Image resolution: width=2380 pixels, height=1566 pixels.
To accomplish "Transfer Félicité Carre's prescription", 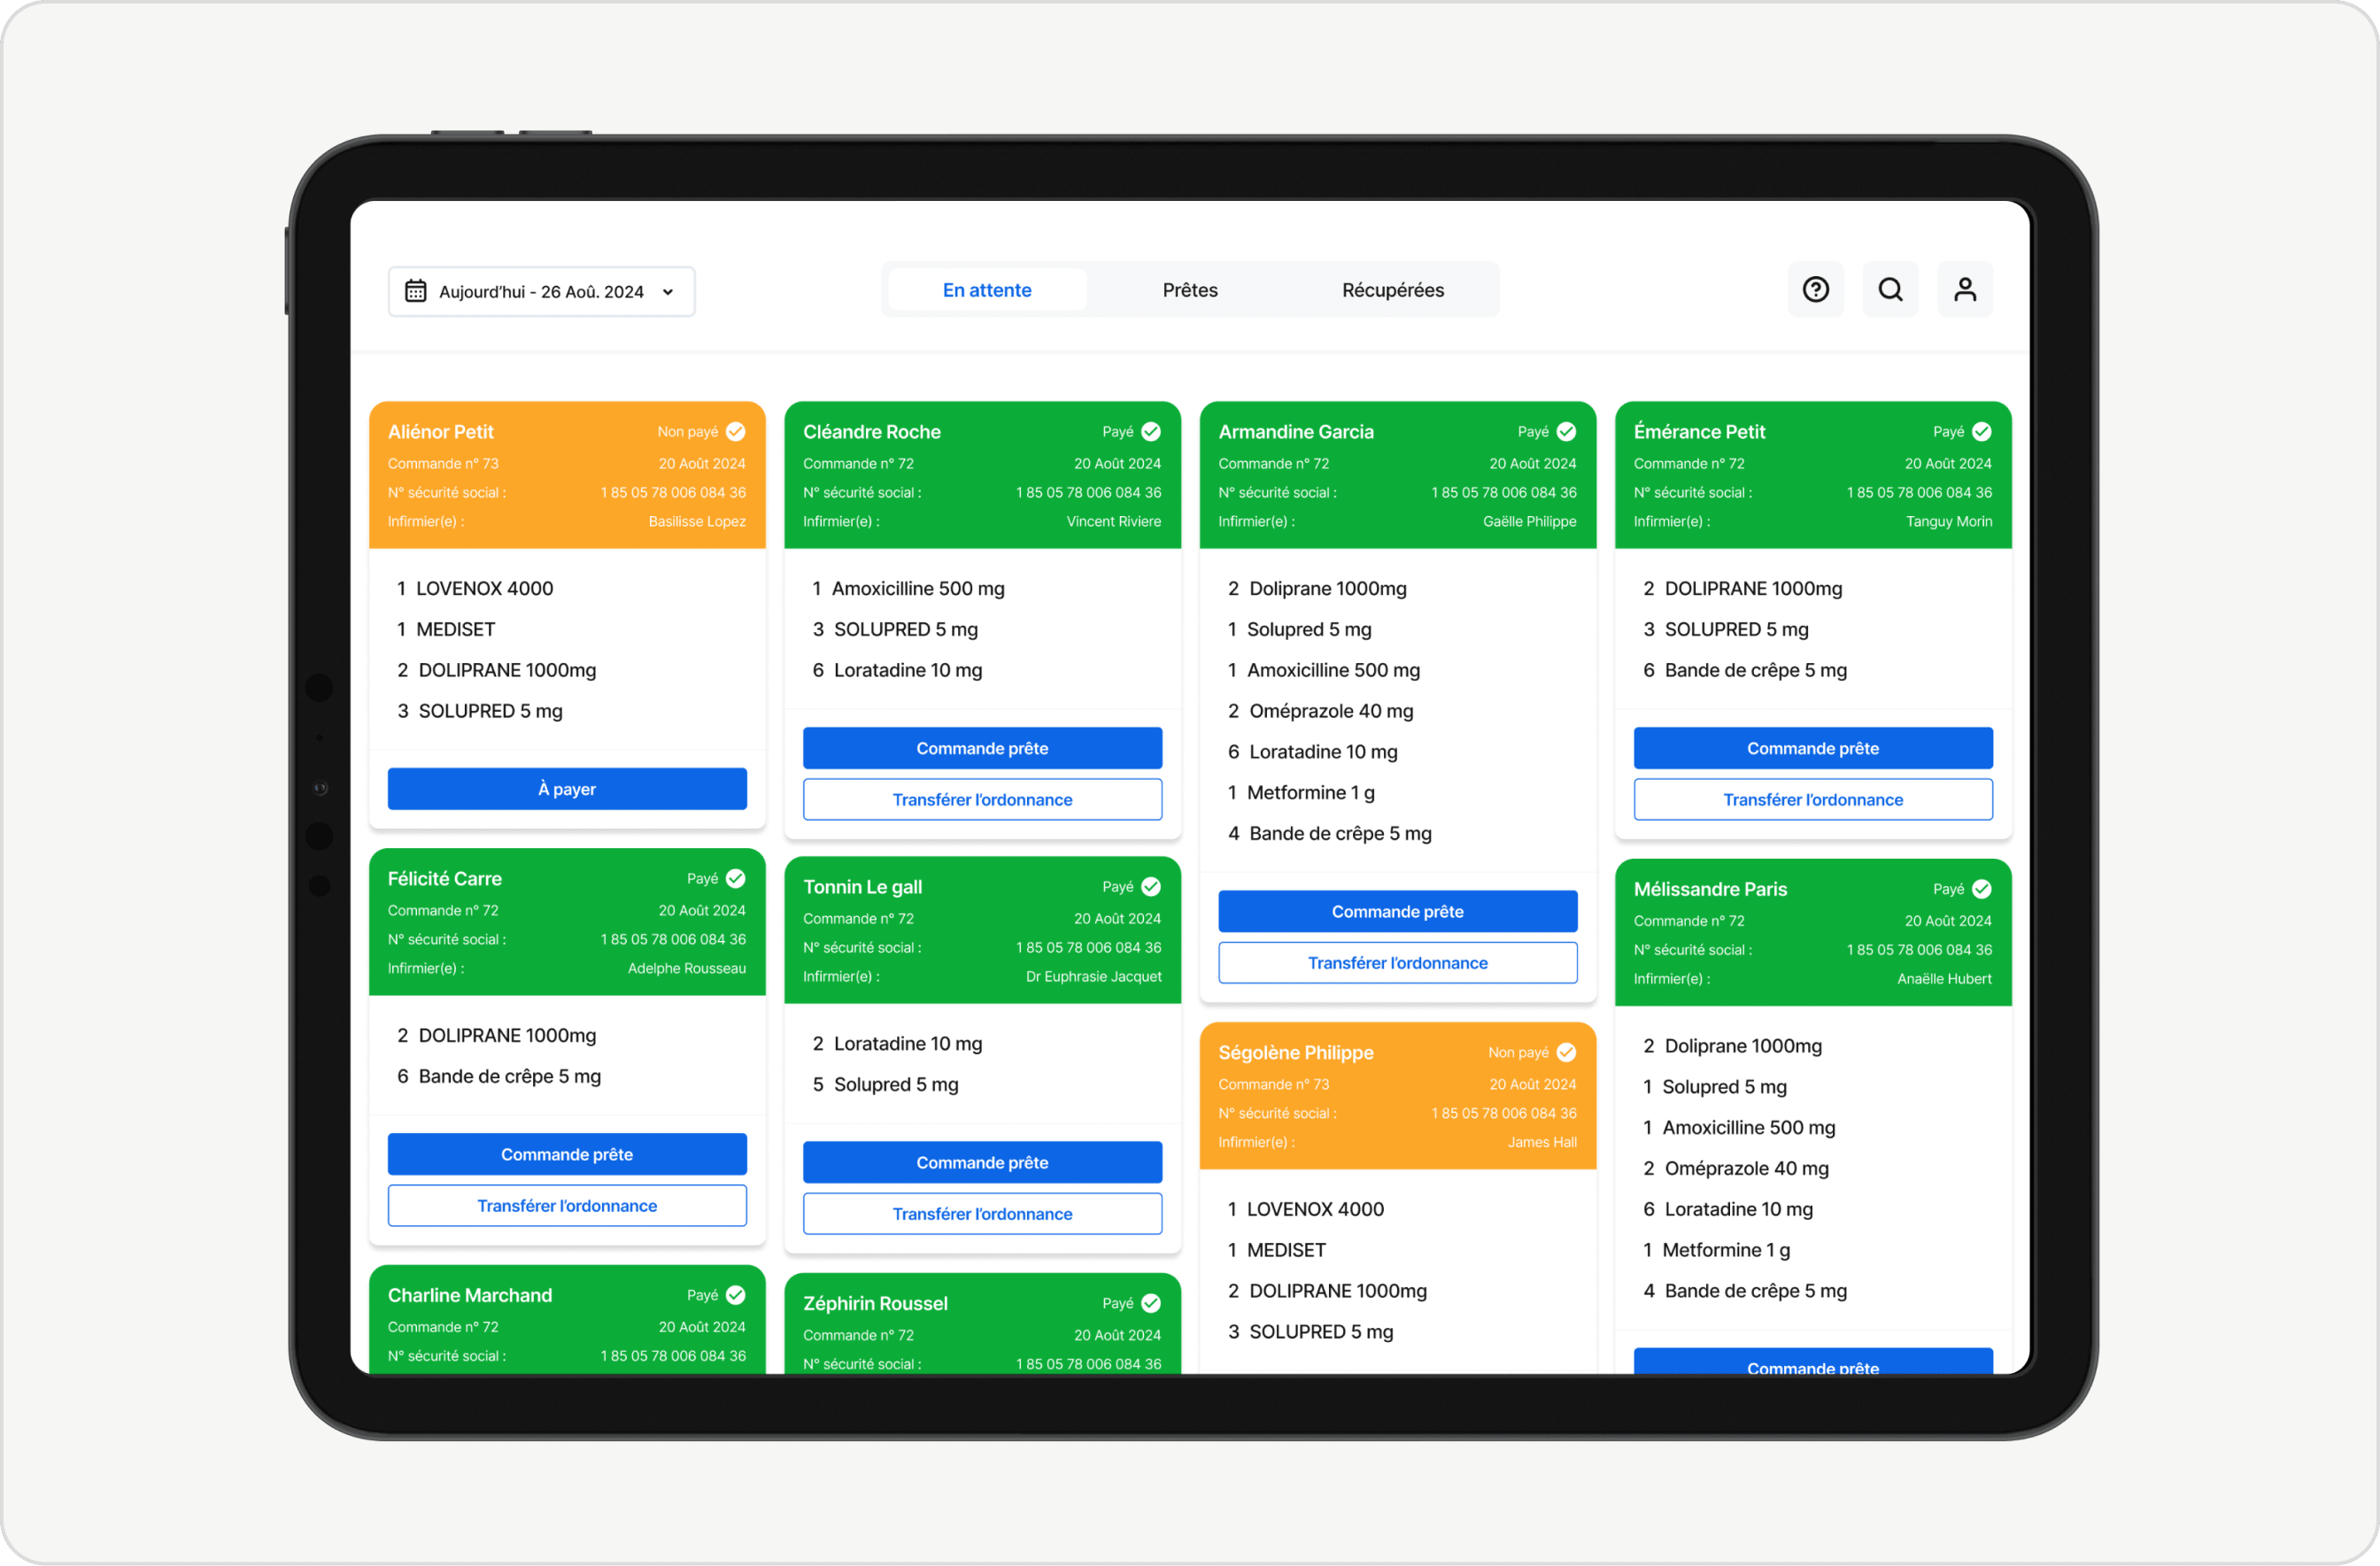I will pos(567,1206).
